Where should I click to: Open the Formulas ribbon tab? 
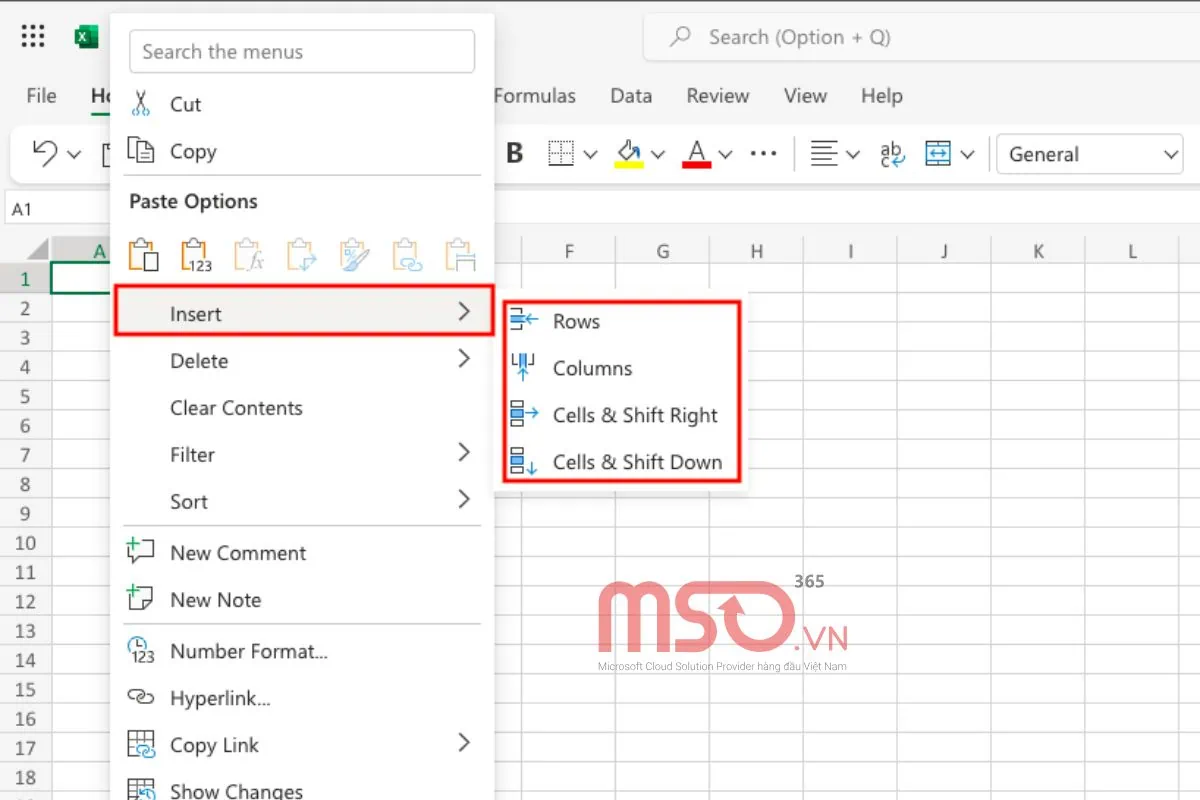(535, 96)
